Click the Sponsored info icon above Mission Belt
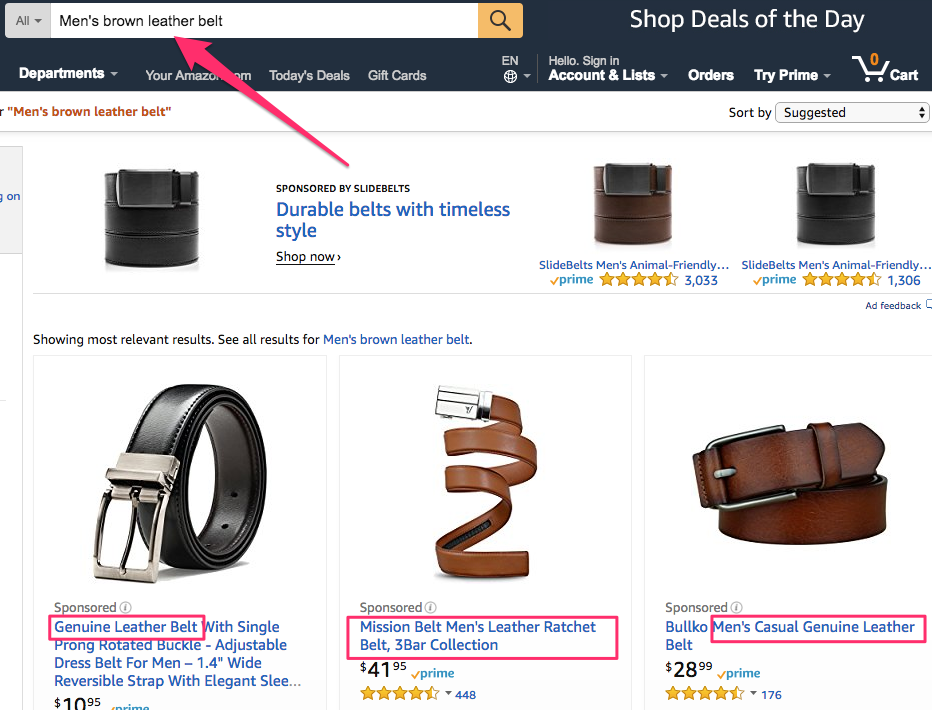 (x=432, y=607)
